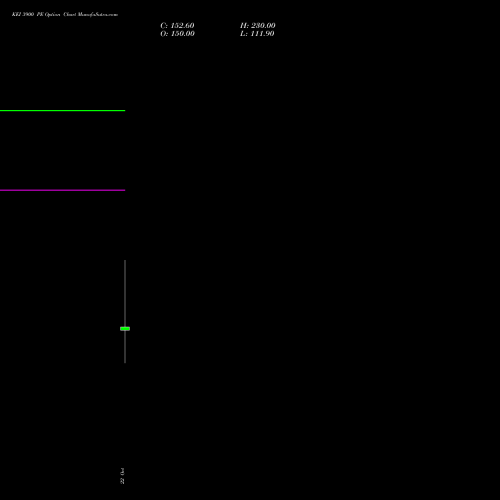Click the green horizontal indicator line
This screenshot has height=500, width=500.
(x=62, y=110)
